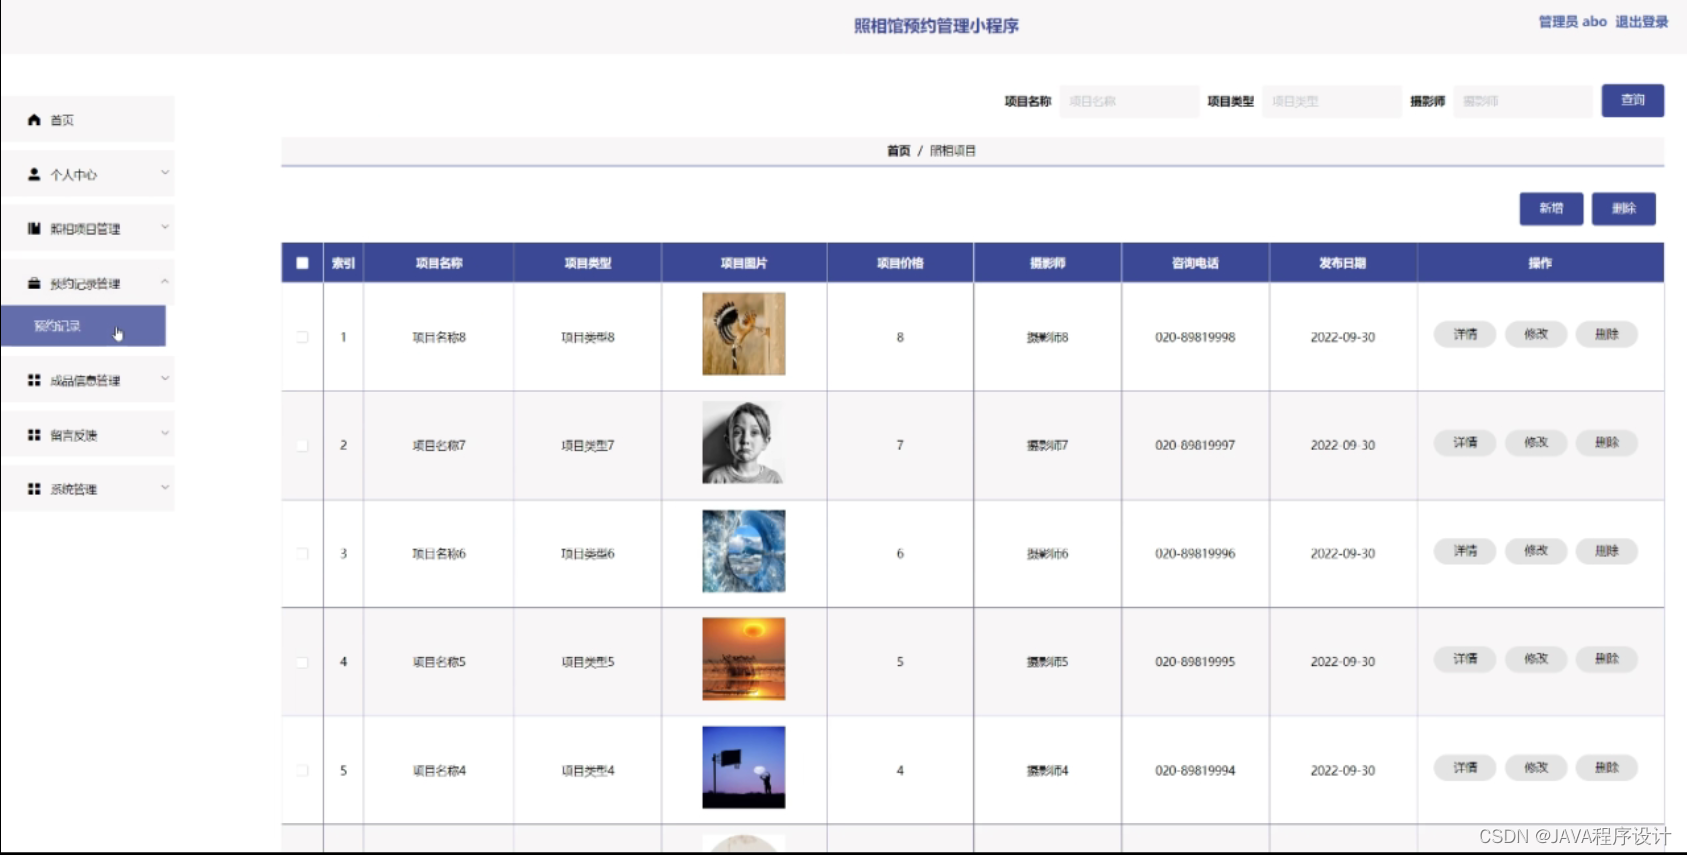This screenshot has height=855, width=1687.
Task: Open the 预约记录 submenu item
Action: [x=83, y=326]
